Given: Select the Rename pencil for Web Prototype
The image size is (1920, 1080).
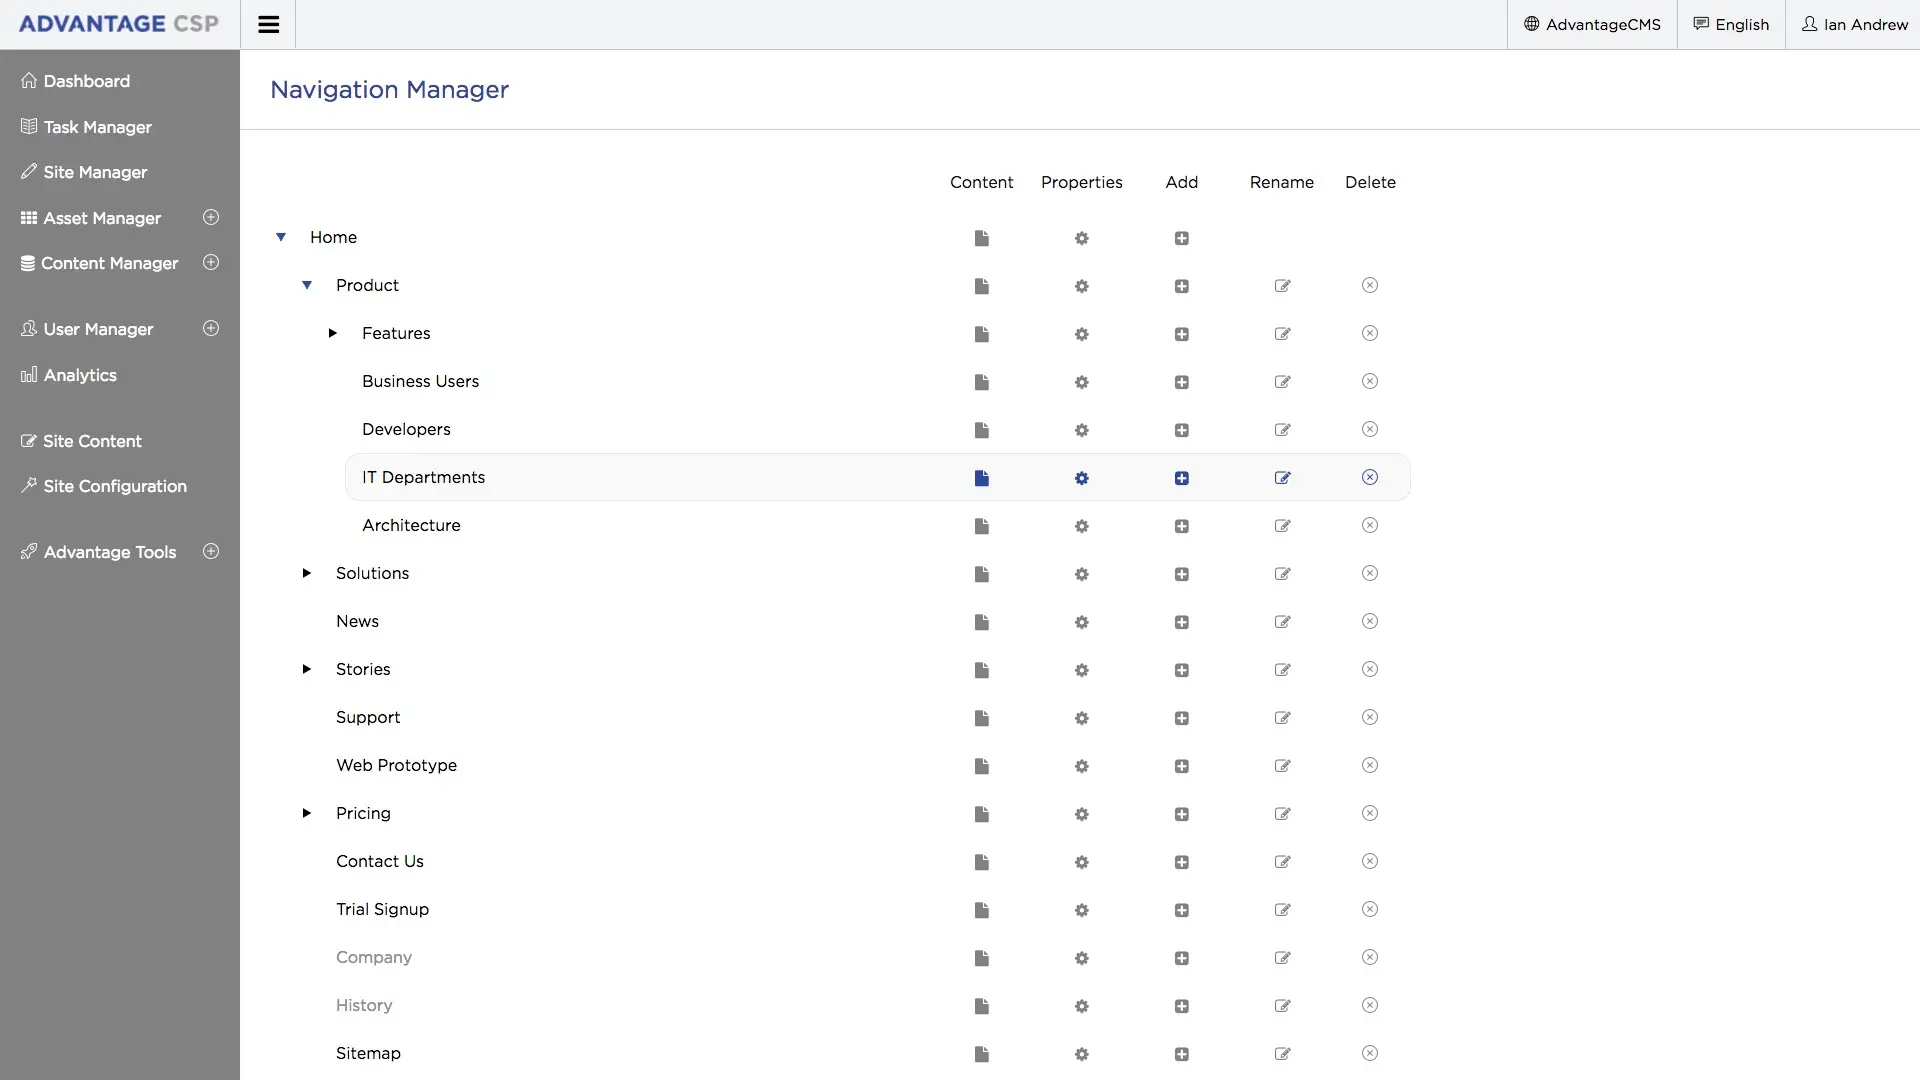Looking at the screenshot, I should (x=1281, y=766).
